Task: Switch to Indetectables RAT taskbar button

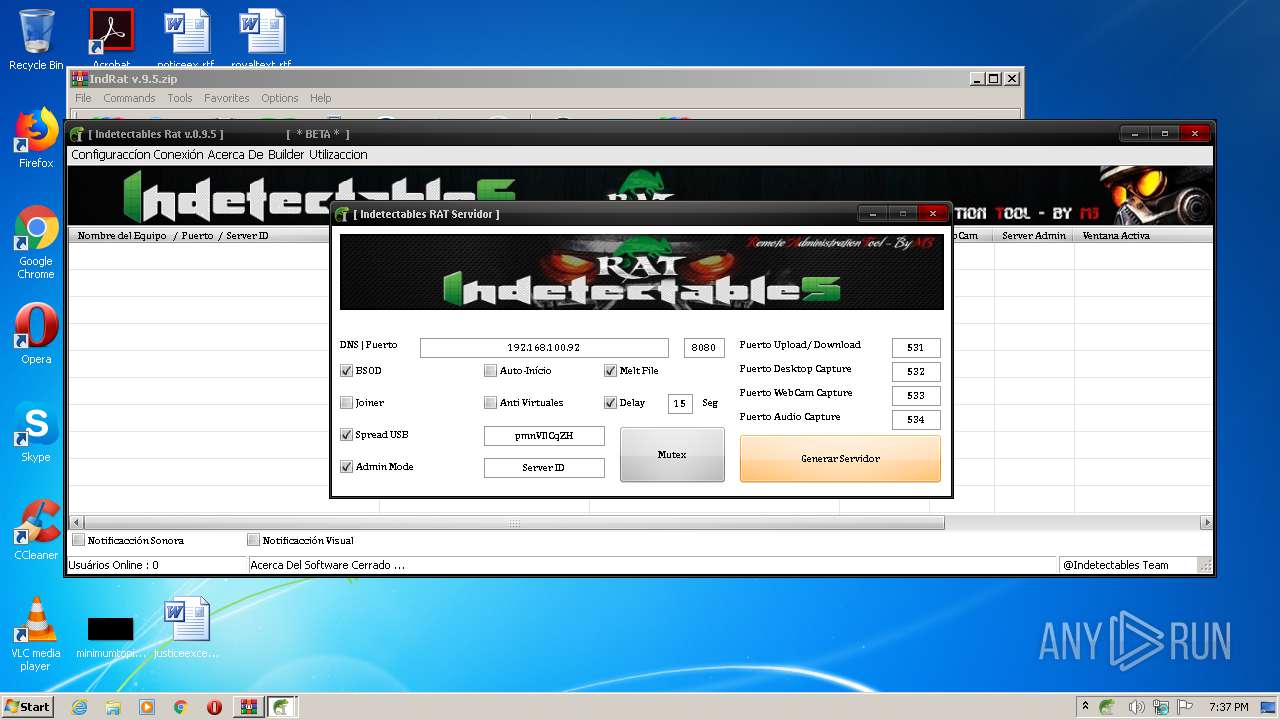Action: tap(282, 707)
